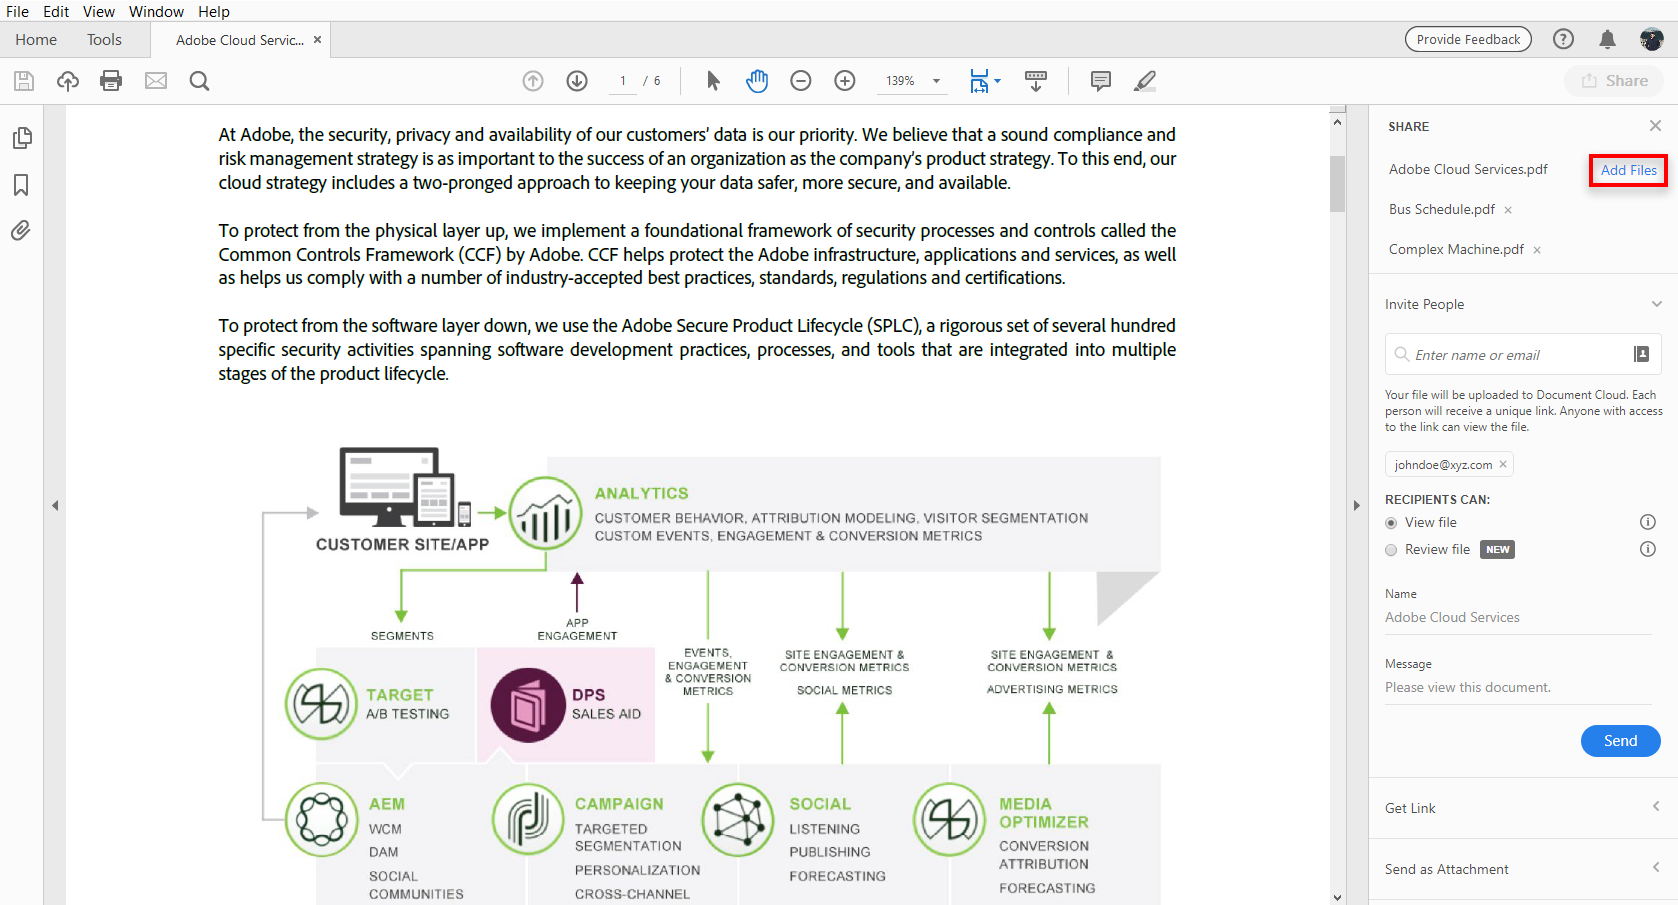Remove Bus Schedule.pdf from share list

tap(1508, 210)
